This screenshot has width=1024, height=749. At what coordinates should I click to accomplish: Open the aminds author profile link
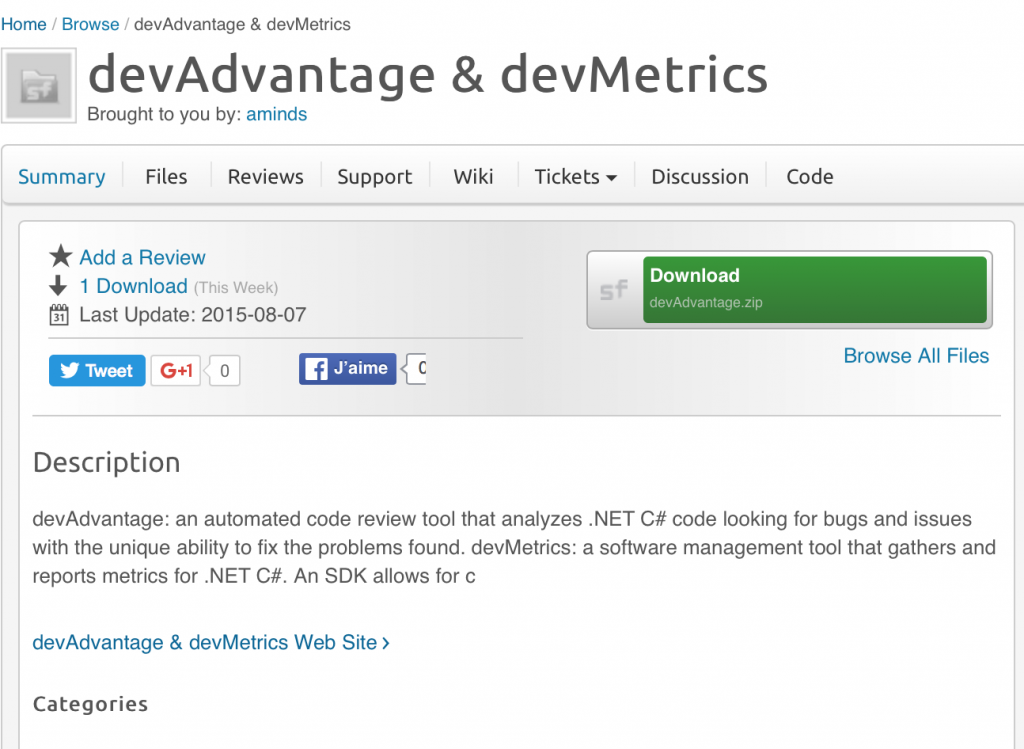click(276, 114)
